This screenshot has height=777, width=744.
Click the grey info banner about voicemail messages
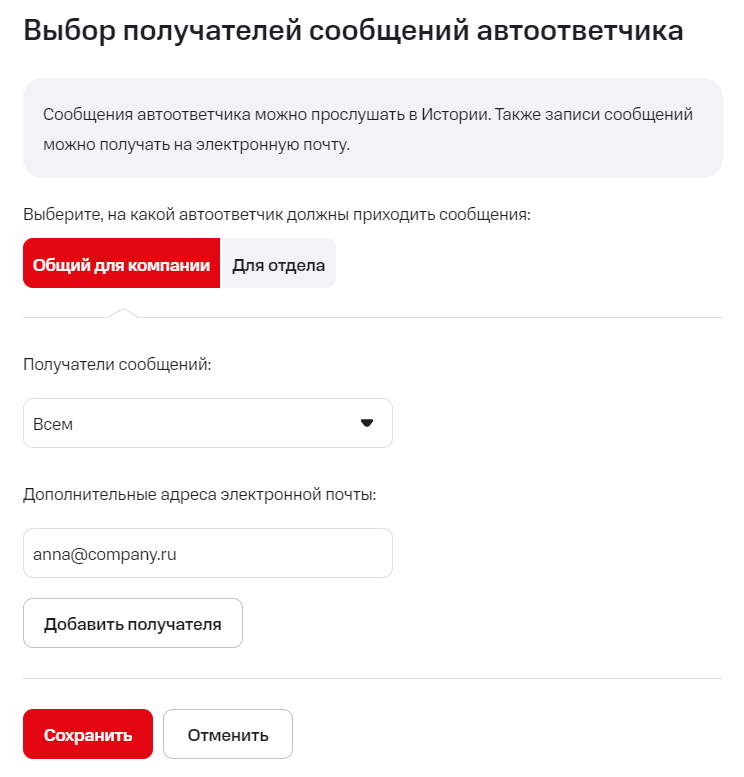click(372, 128)
